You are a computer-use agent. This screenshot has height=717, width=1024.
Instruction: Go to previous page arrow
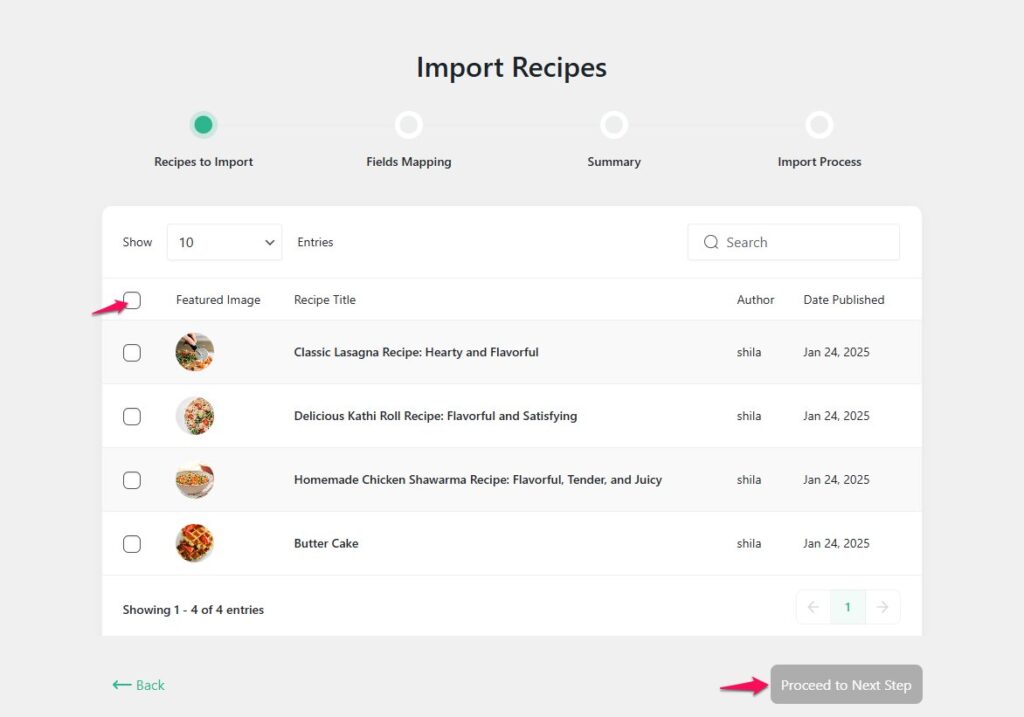coord(813,607)
